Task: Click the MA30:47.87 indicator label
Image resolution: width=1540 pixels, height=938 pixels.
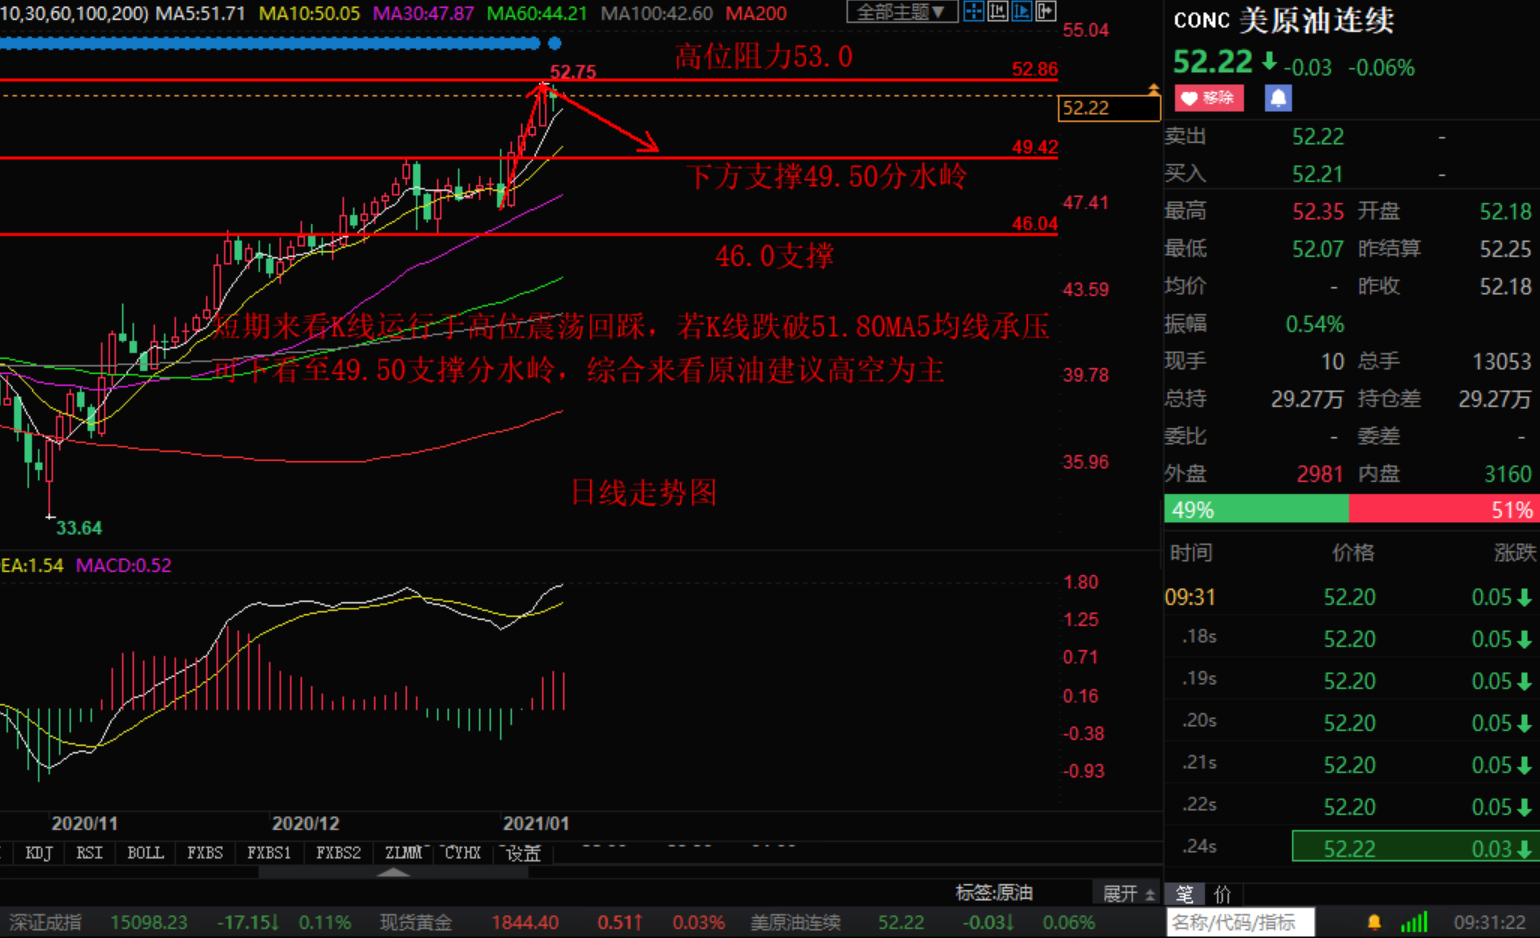Action: pyautogui.click(x=423, y=13)
